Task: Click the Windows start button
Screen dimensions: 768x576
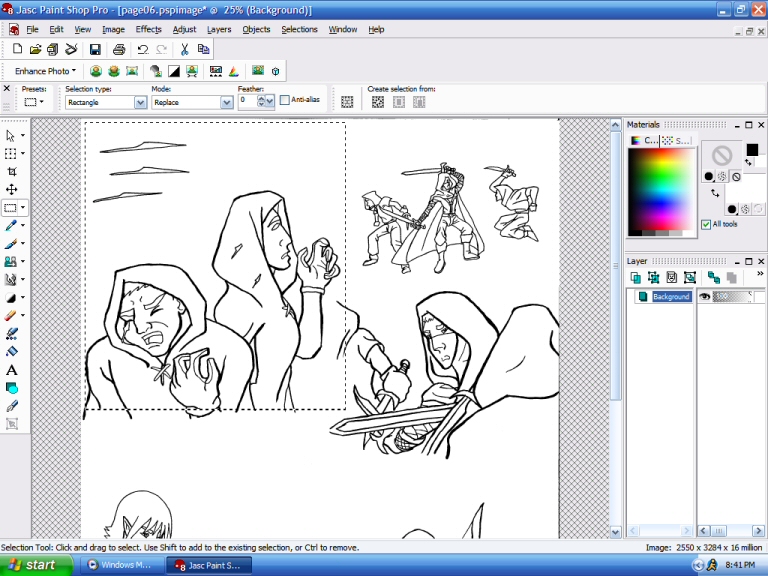Action: (36, 565)
